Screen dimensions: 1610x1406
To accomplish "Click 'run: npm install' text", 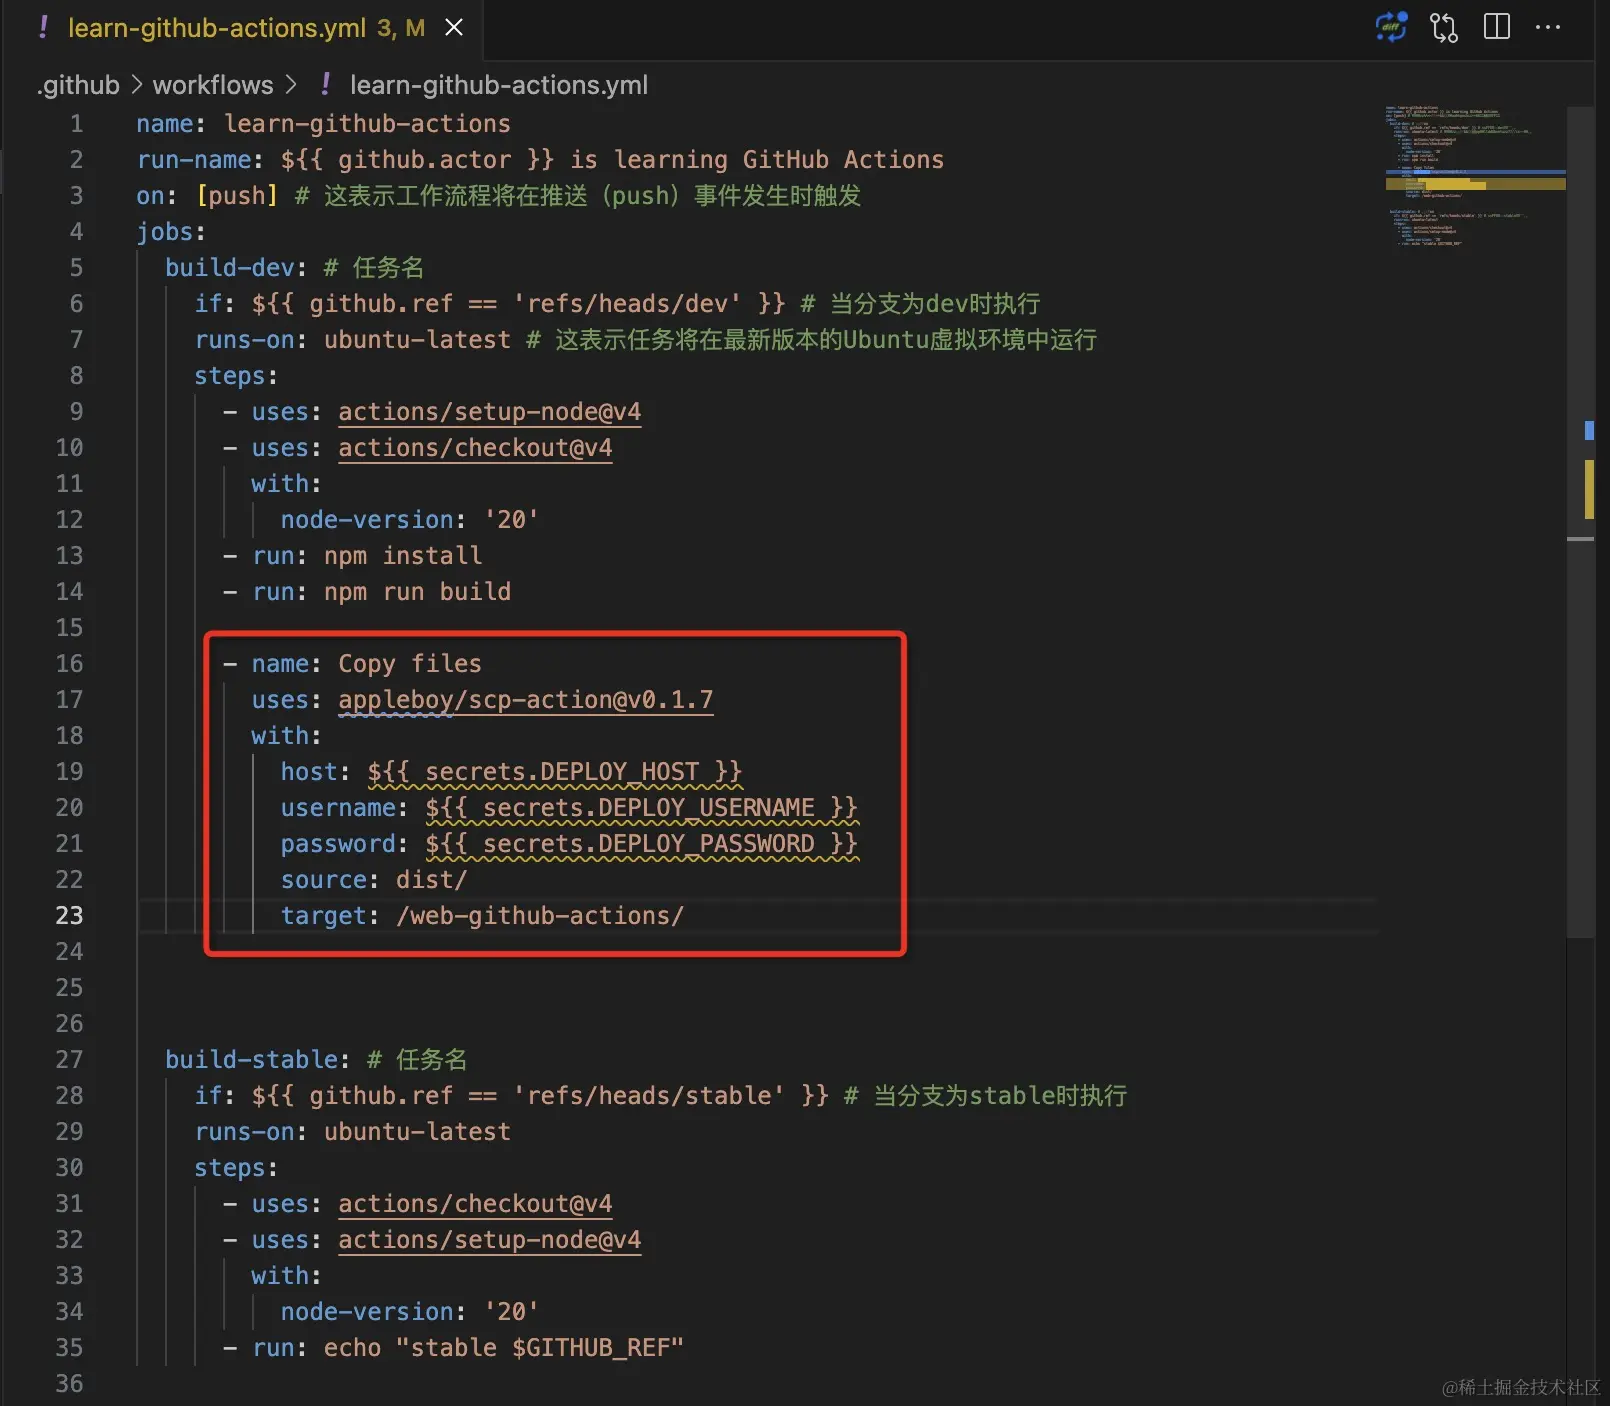I will tap(367, 556).
